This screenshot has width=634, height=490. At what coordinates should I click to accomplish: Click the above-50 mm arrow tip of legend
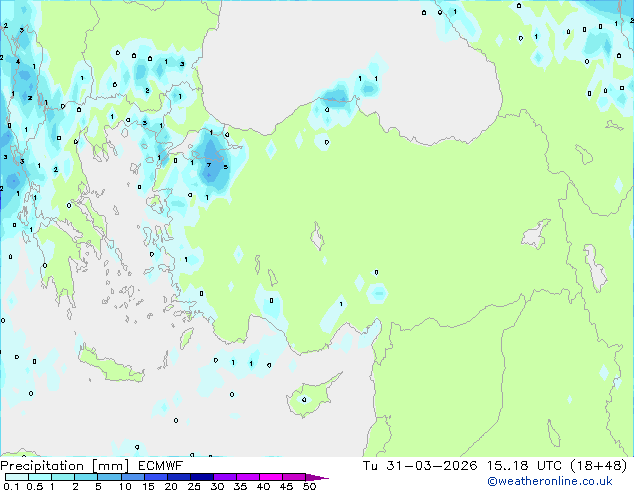(x=317, y=477)
